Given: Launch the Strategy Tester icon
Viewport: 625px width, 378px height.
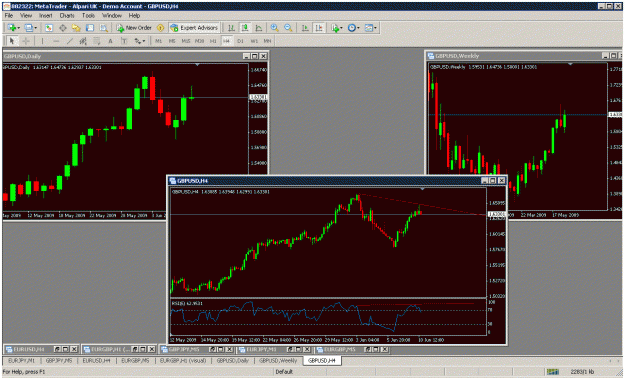Looking at the screenshot, I should (x=104, y=28).
